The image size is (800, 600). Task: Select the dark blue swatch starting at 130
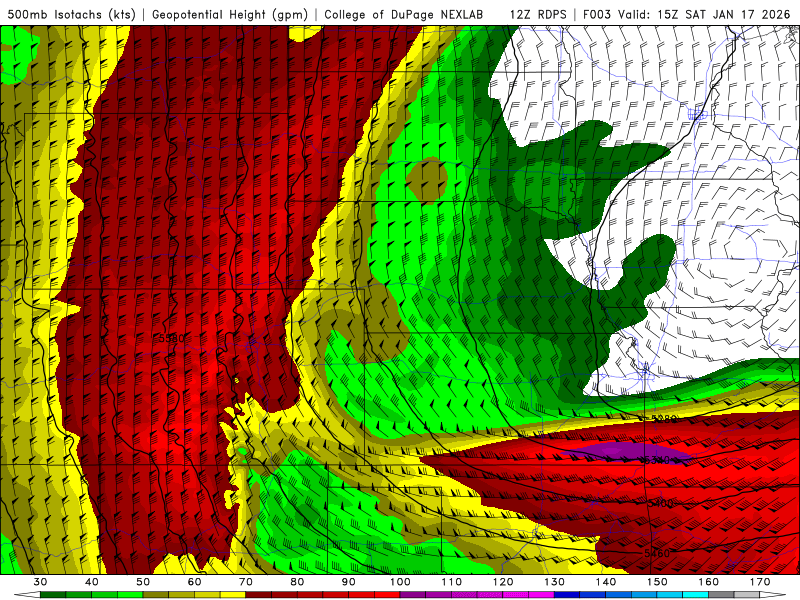coord(567,594)
